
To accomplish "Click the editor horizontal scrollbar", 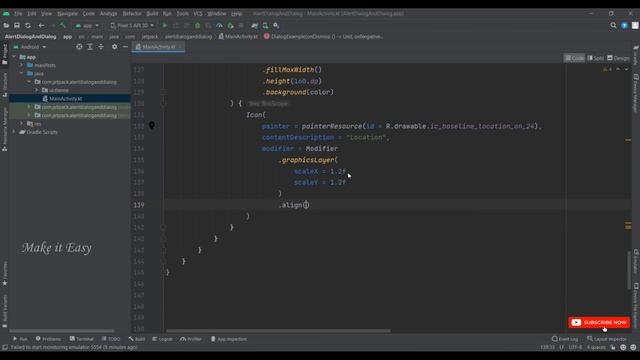I will (278, 331).
